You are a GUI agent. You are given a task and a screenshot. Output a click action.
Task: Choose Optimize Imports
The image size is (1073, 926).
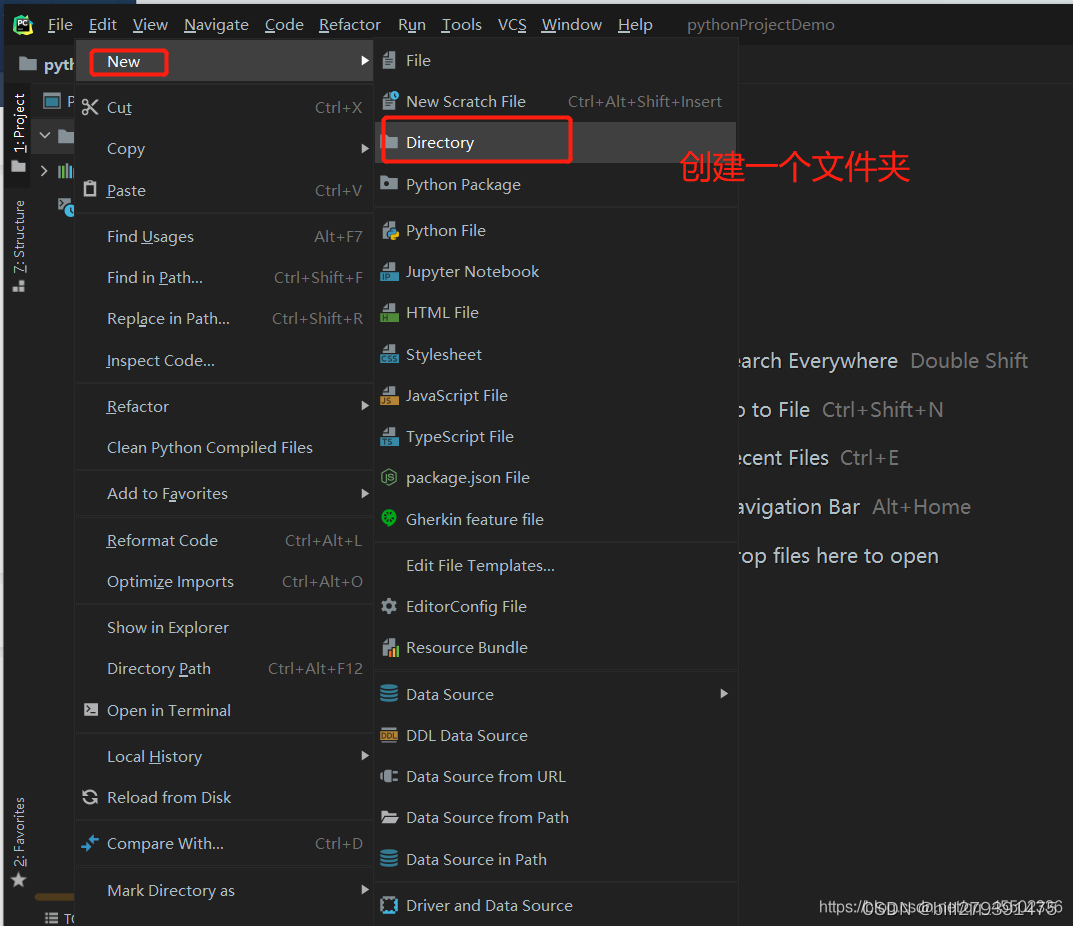click(225, 582)
